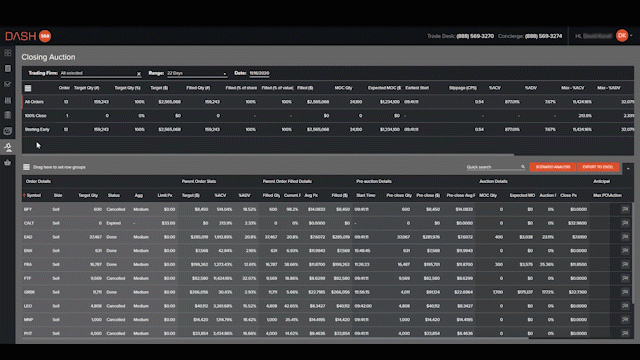This screenshot has height=360, width=640.
Task: Open the action icon for the LEO row
Action: (x=625, y=306)
